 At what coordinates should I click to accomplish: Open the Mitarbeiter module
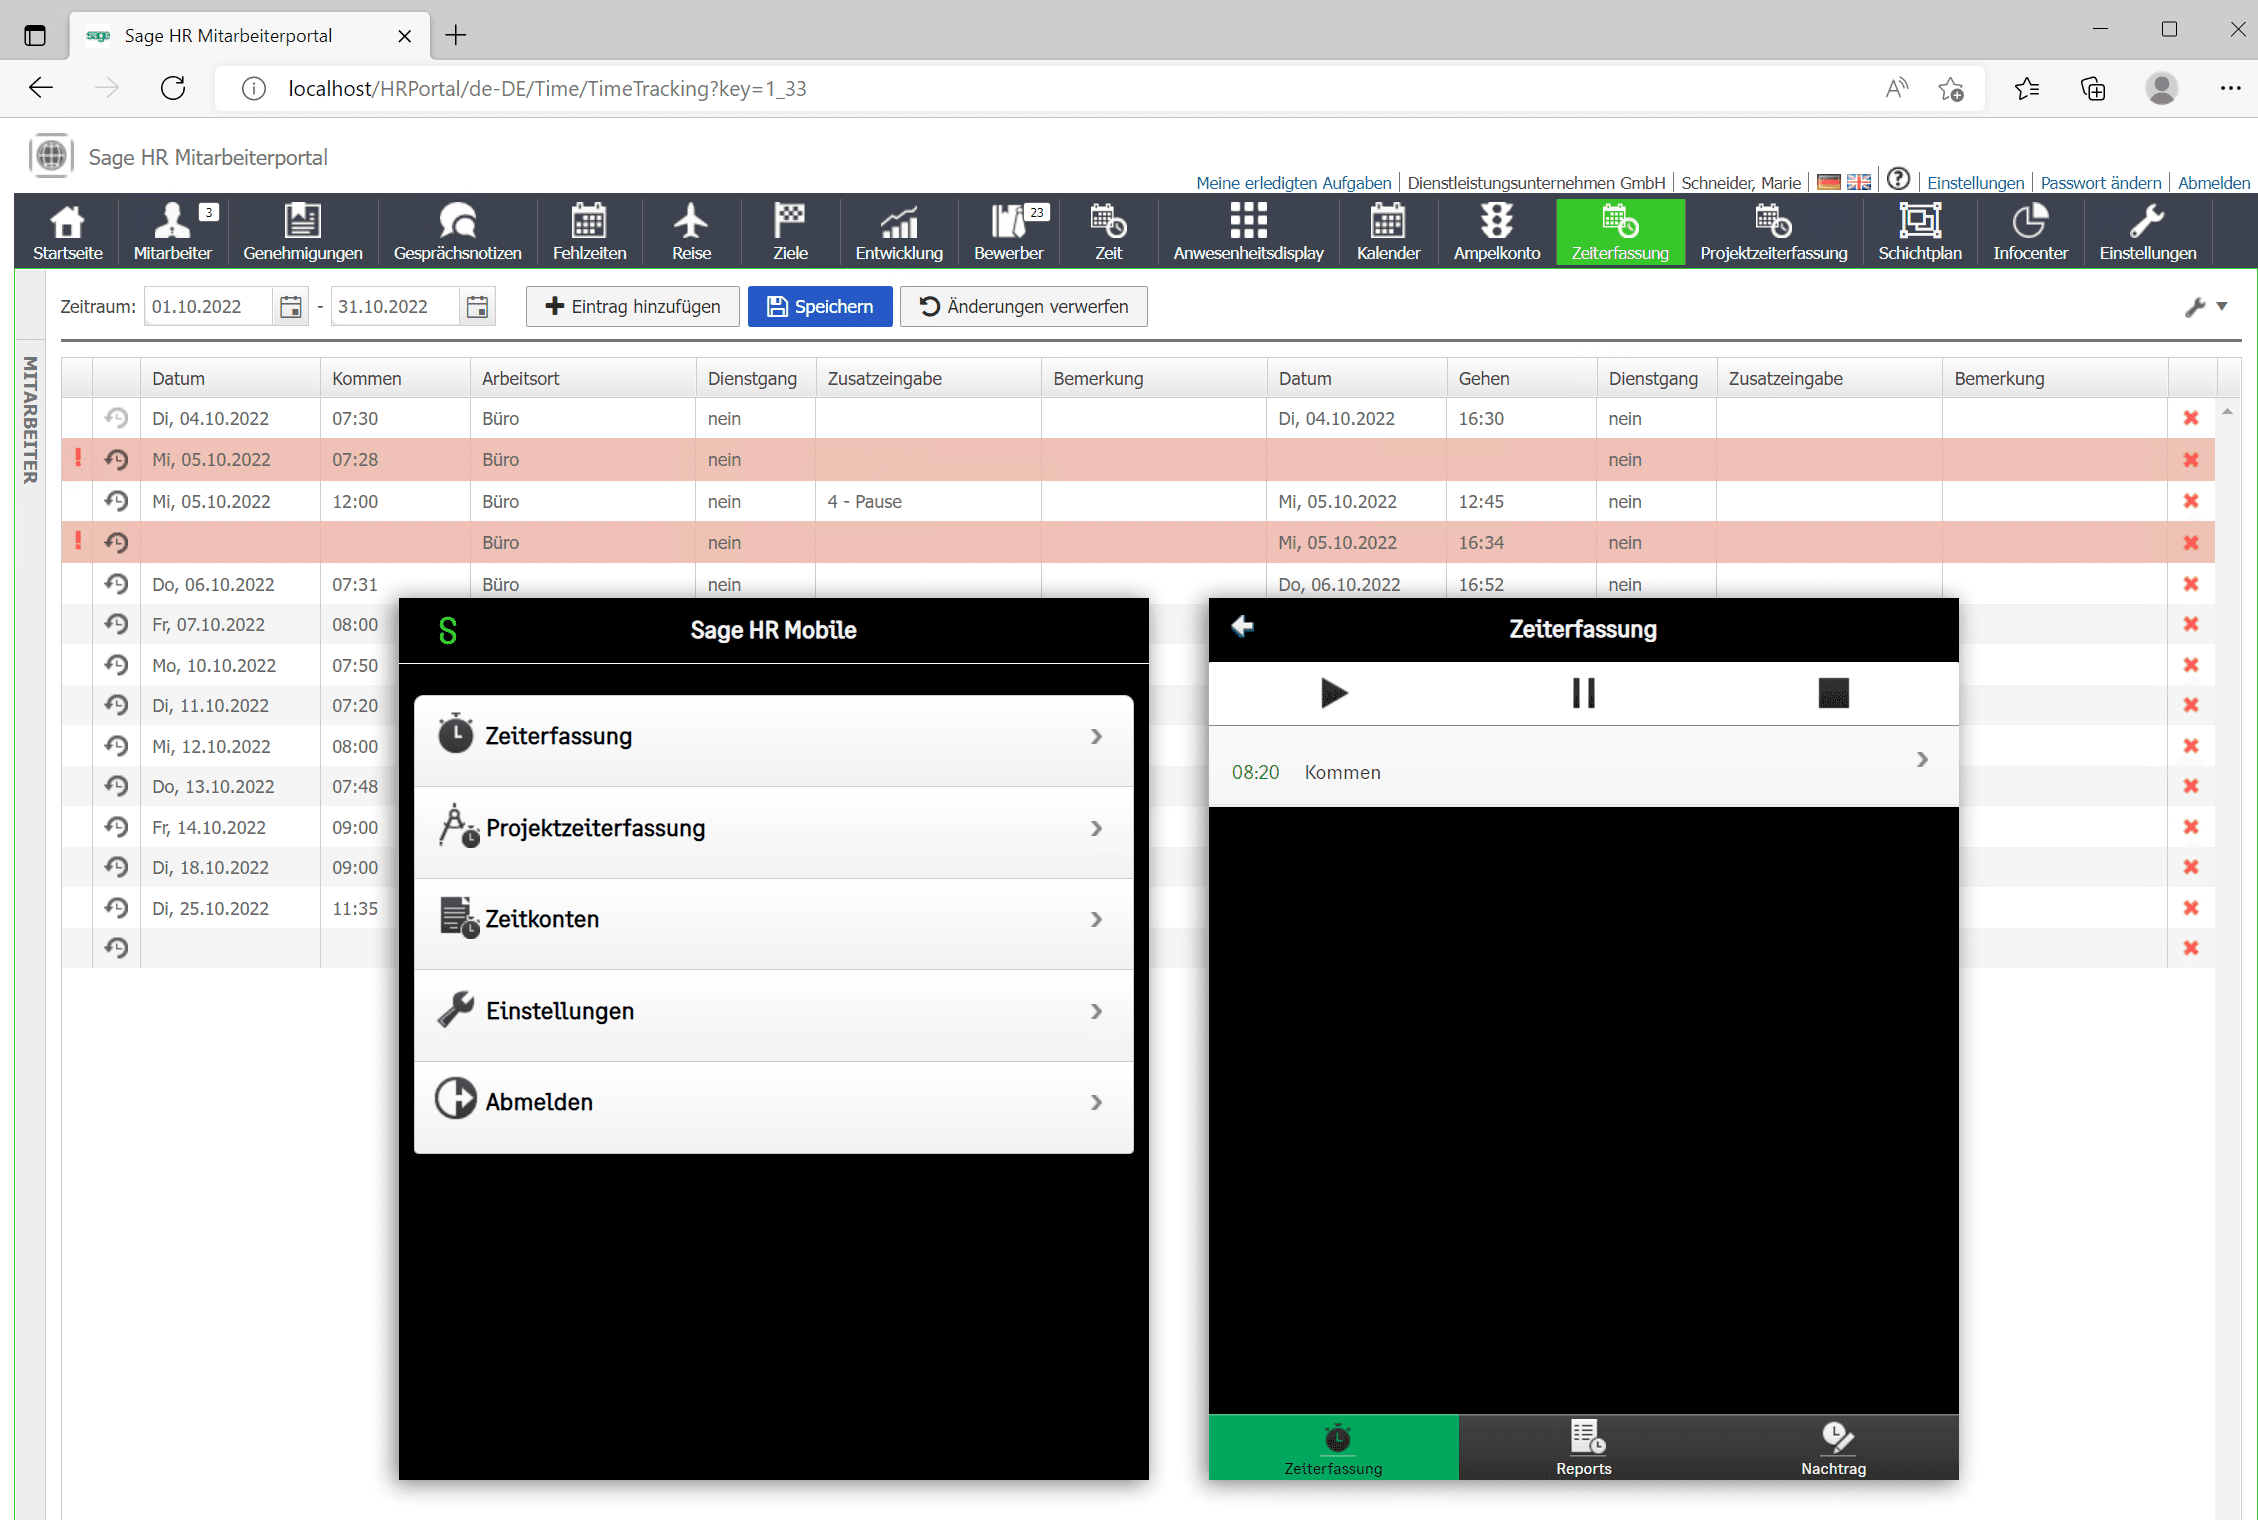click(x=173, y=232)
